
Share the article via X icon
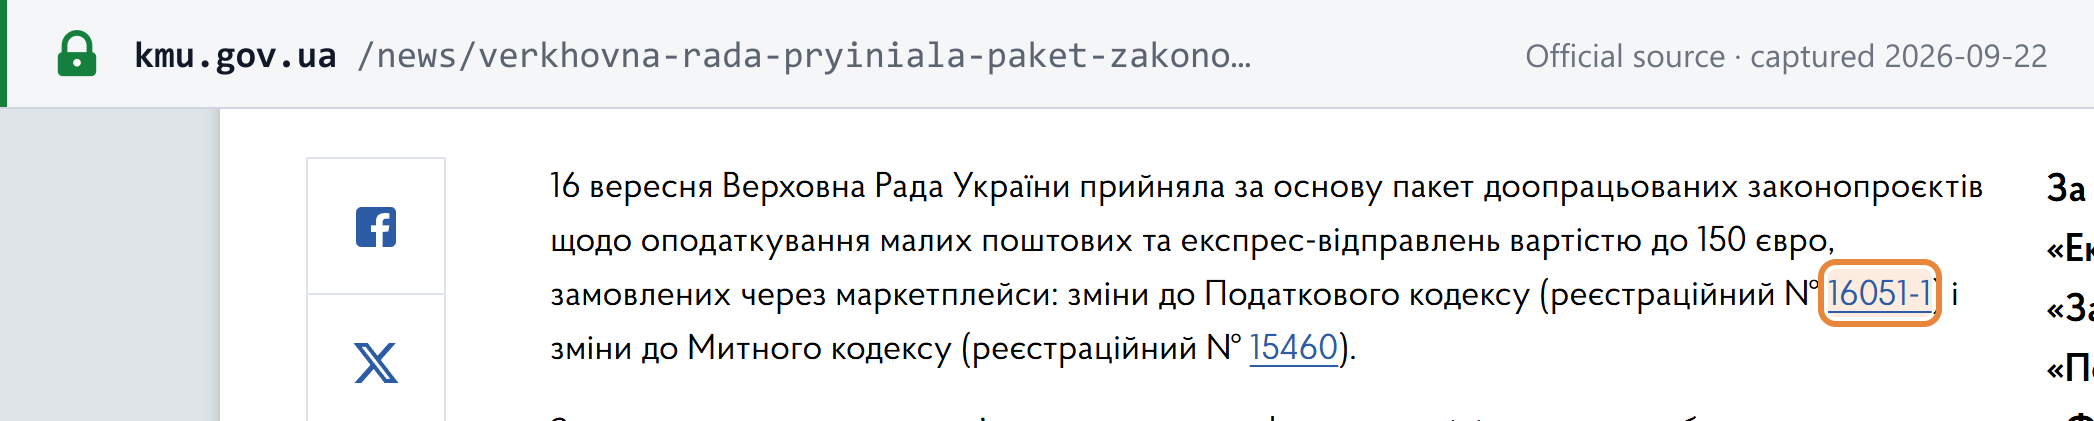(376, 363)
